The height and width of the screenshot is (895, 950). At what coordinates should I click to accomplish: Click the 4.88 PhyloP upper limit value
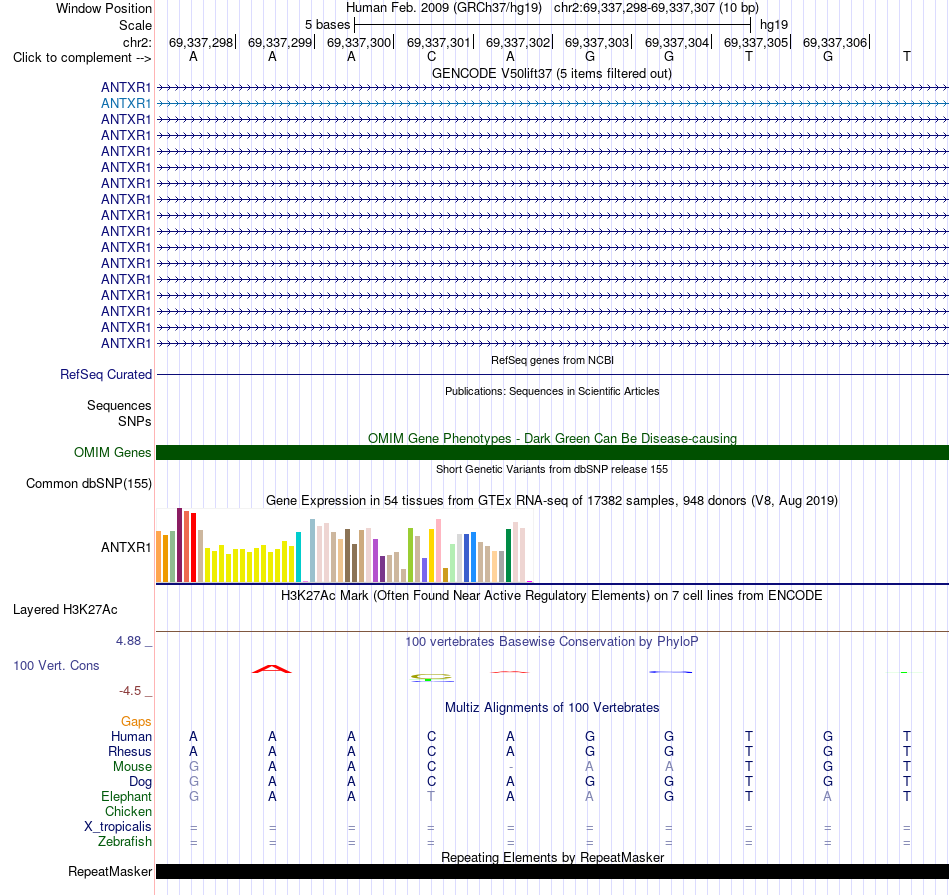pos(128,640)
